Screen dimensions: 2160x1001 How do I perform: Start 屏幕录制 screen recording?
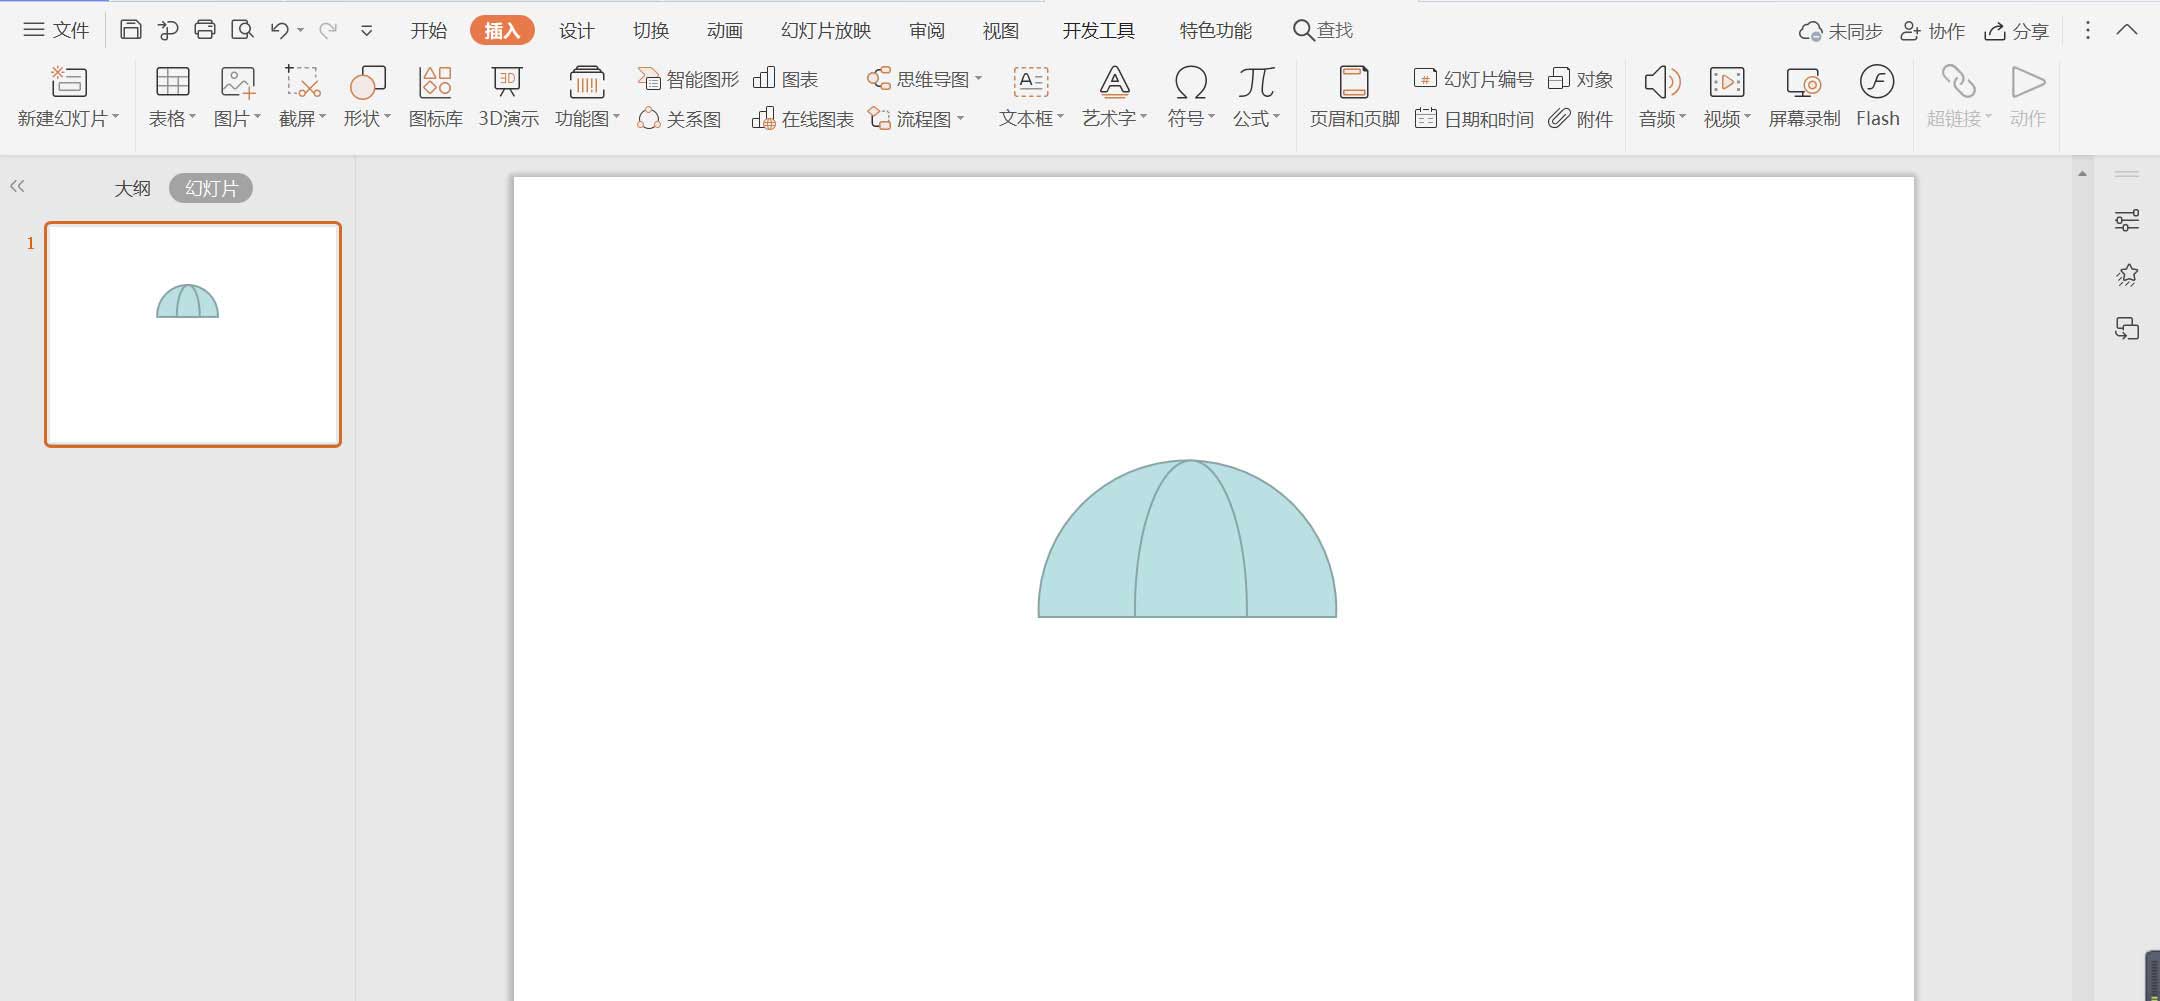(x=1802, y=95)
